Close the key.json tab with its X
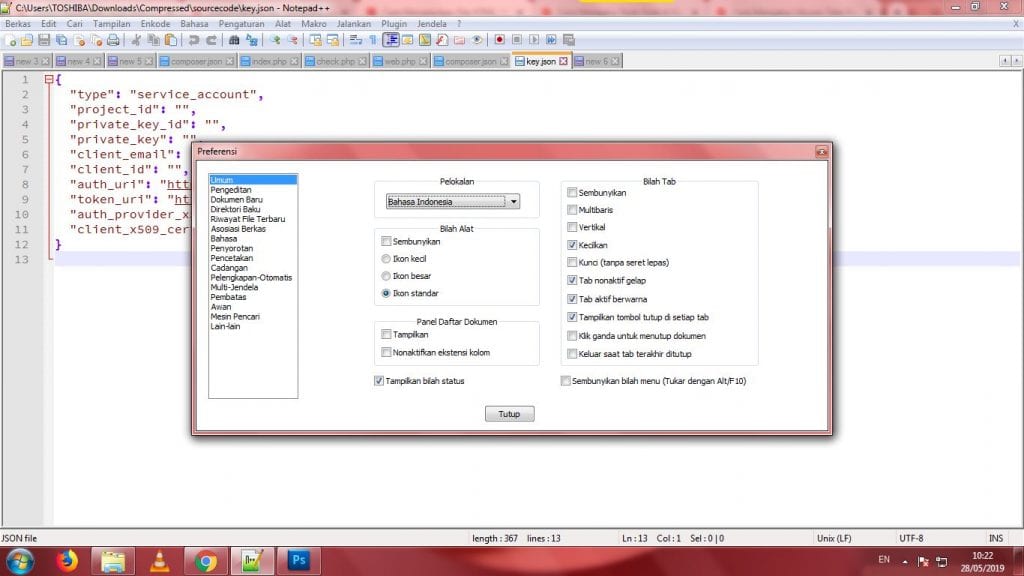This screenshot has width=1024, height=576. 563,61
